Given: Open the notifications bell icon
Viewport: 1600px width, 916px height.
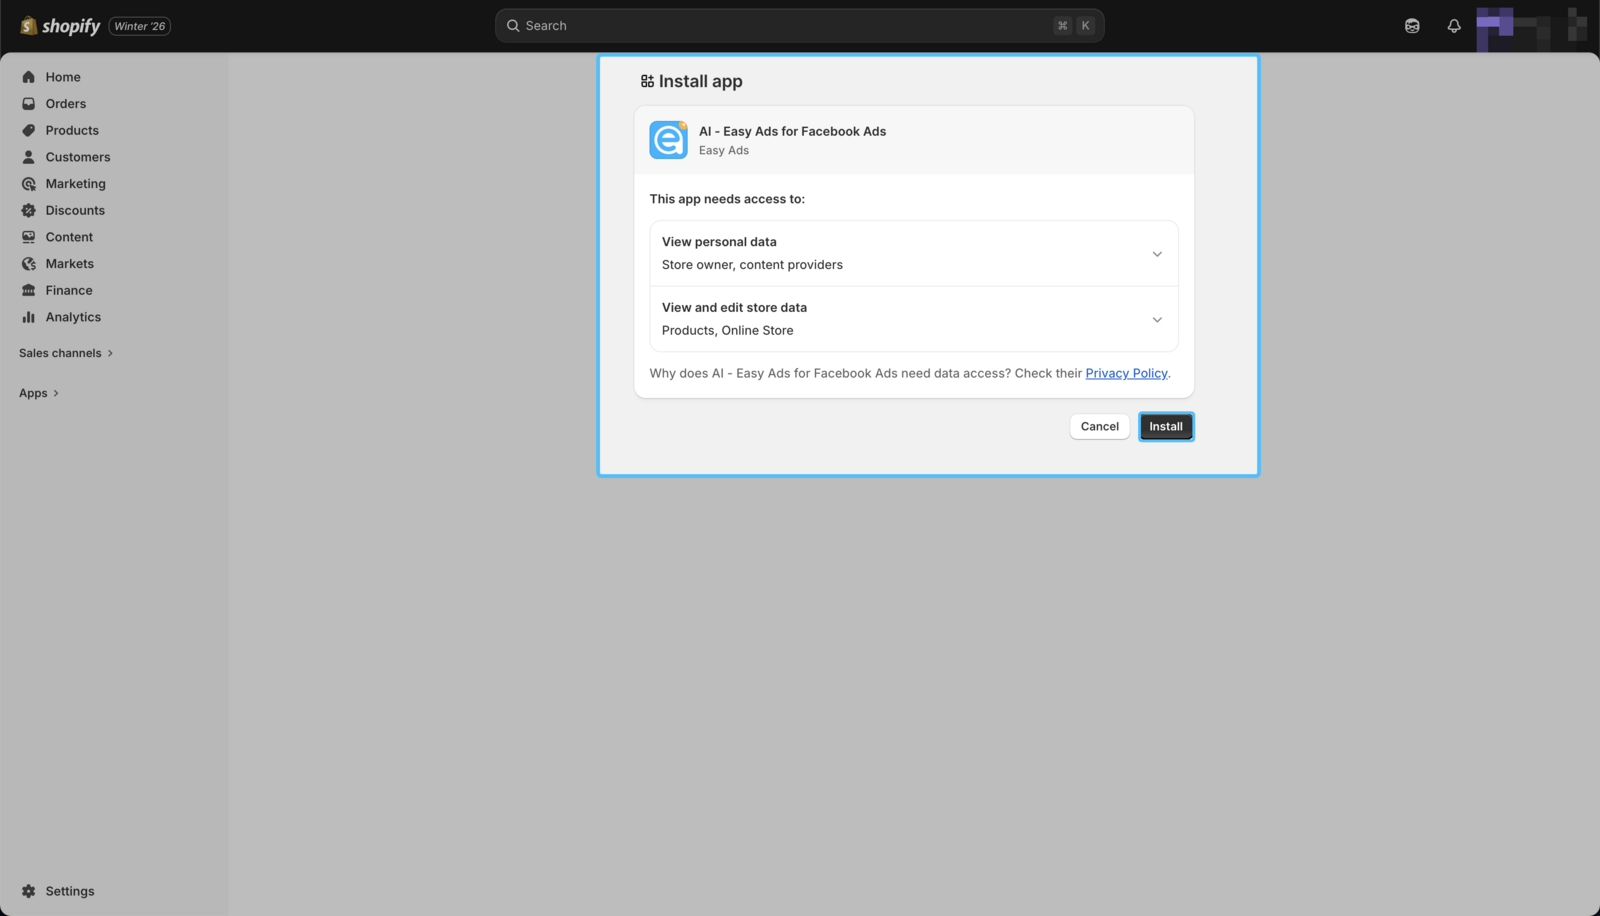Looking at the screenshot, I should point(1453,26).
